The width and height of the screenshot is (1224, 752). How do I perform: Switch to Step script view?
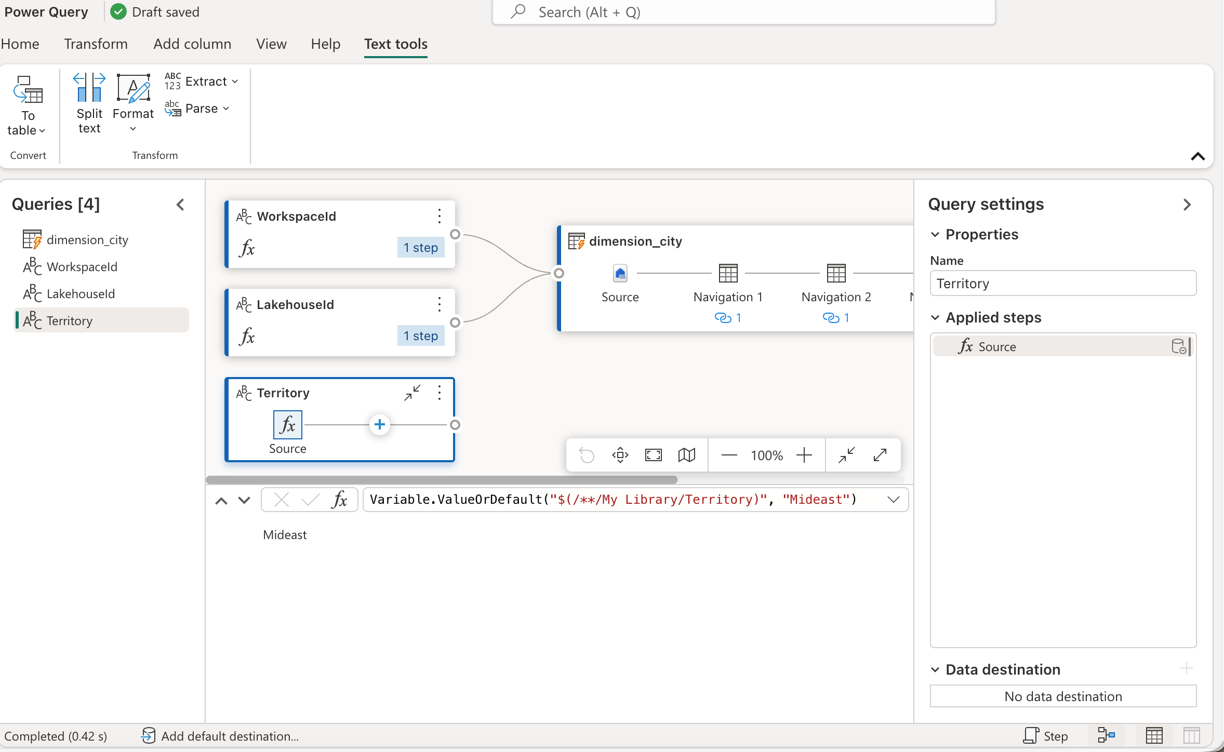click(x=1046, y=735)
